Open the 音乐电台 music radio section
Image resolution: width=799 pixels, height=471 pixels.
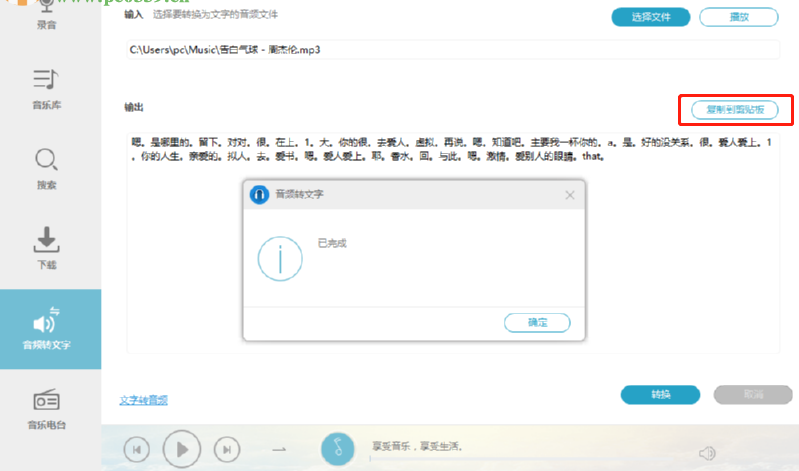pyautogui.click(x=46, y=409)
